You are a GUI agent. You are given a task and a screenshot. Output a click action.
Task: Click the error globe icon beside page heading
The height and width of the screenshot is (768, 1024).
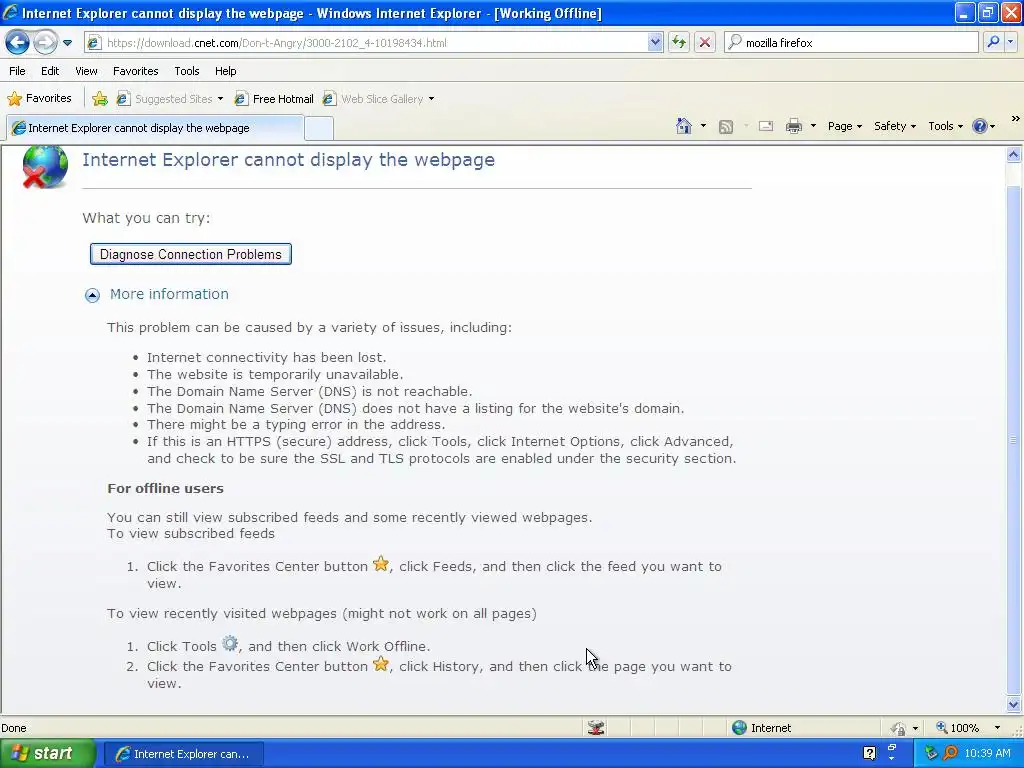pos(44,167)
